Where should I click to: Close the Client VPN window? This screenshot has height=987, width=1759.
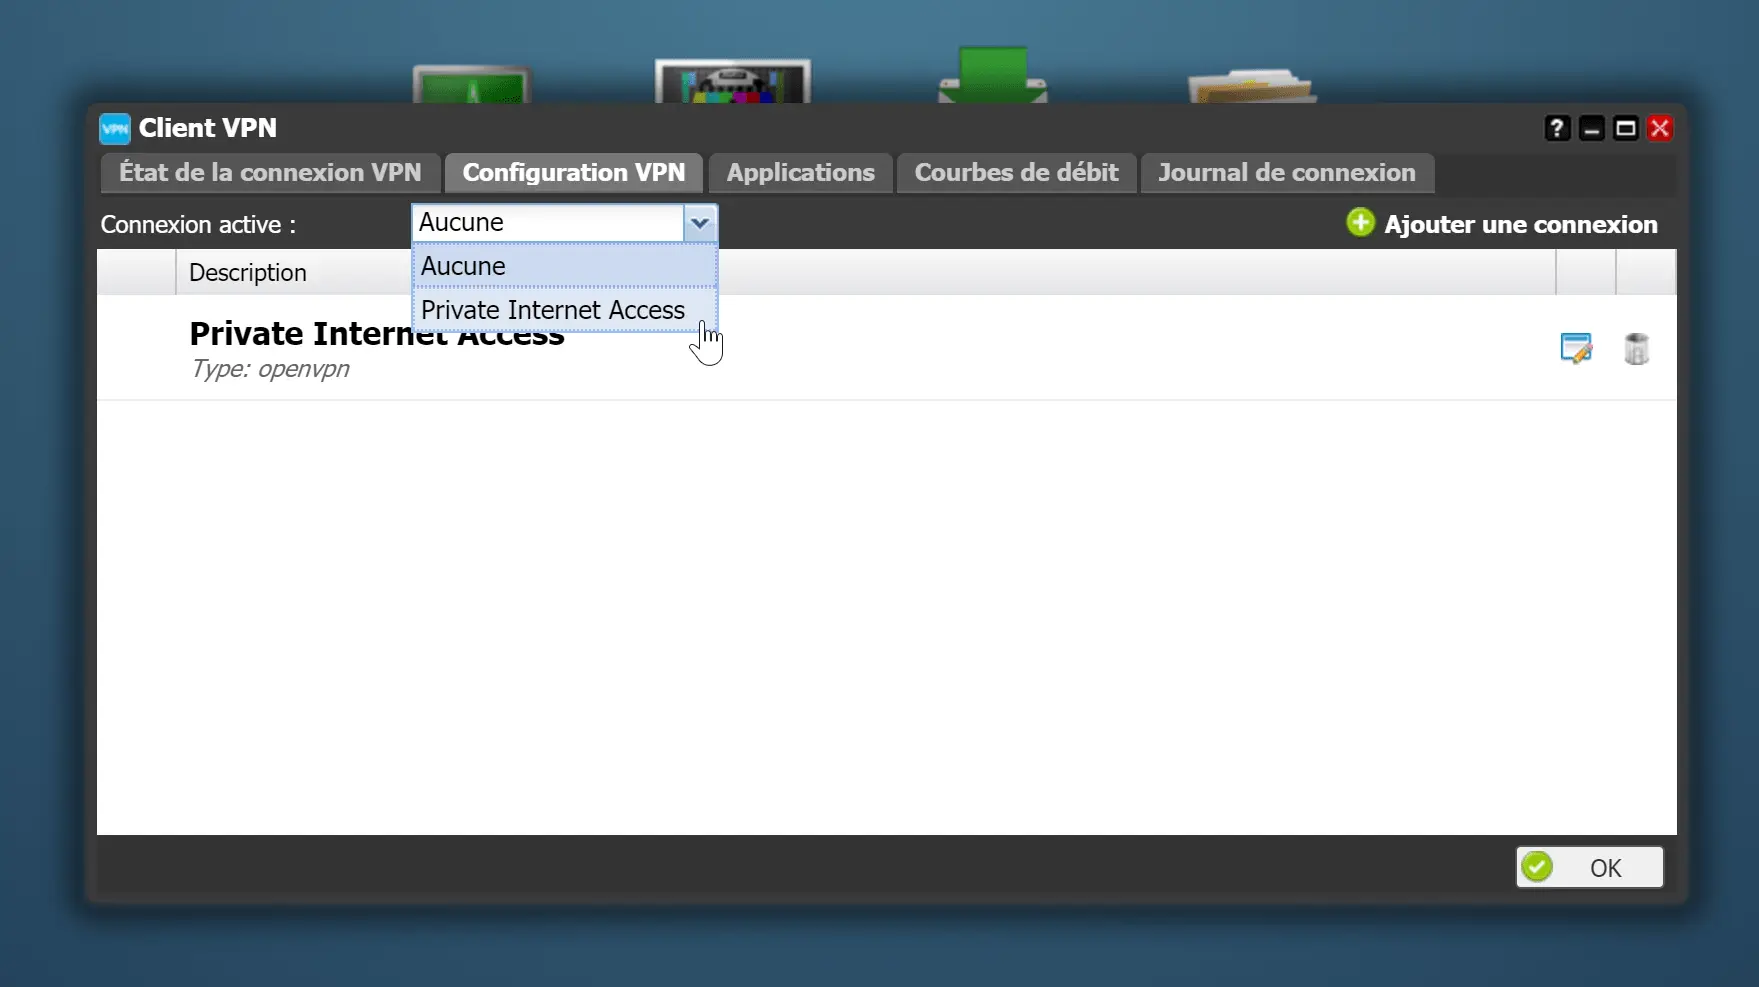[1660, 128]
